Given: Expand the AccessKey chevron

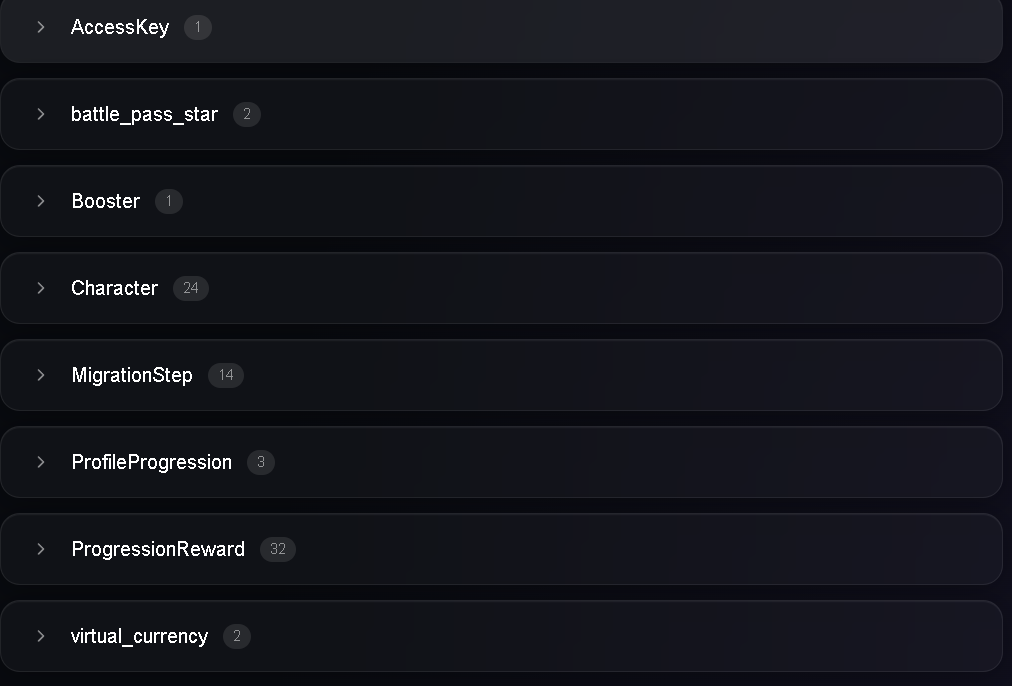Looking at the screenshot, I should (41, 27).
